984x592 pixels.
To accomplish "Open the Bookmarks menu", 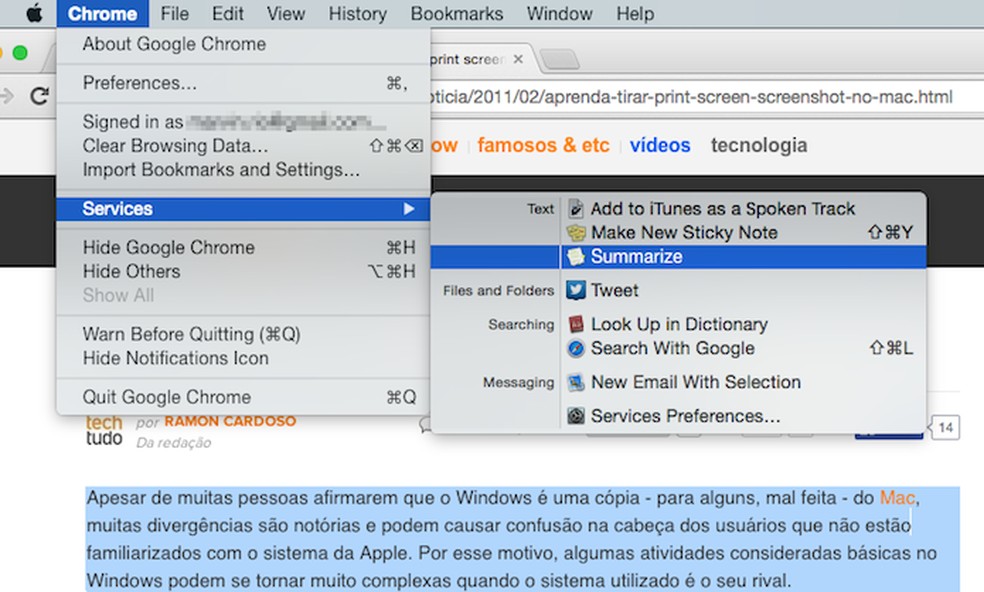I will [x=456, y=13].
